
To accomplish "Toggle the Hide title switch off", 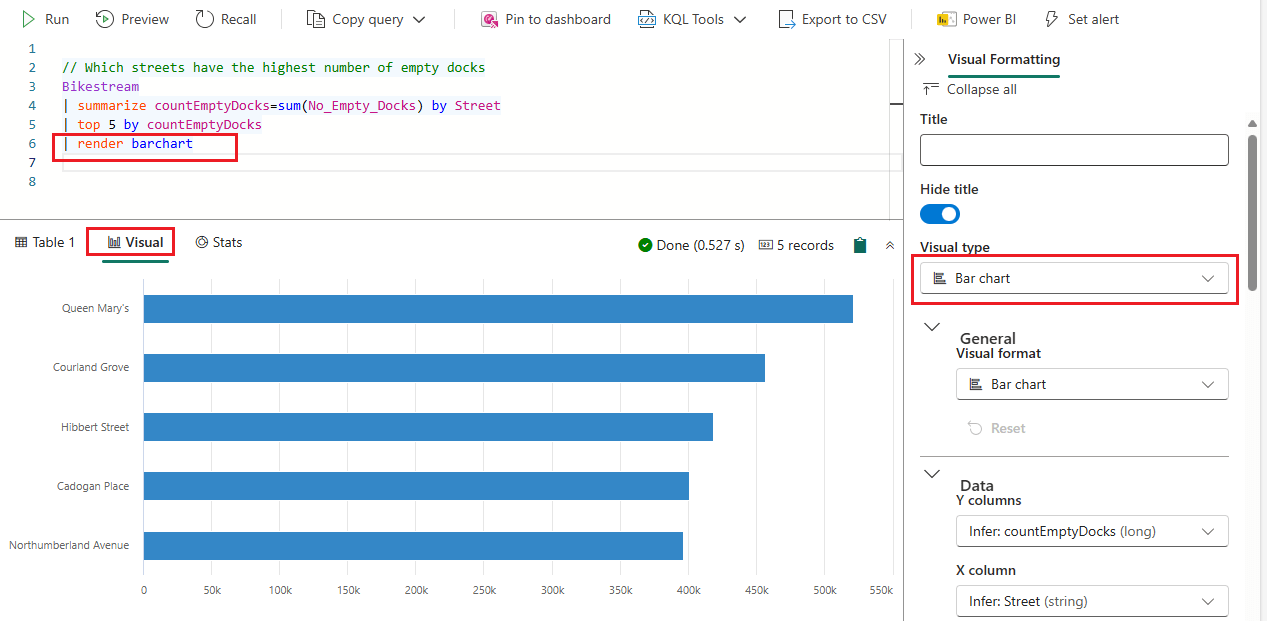I will pyautogui.click(x=938, y=213).
